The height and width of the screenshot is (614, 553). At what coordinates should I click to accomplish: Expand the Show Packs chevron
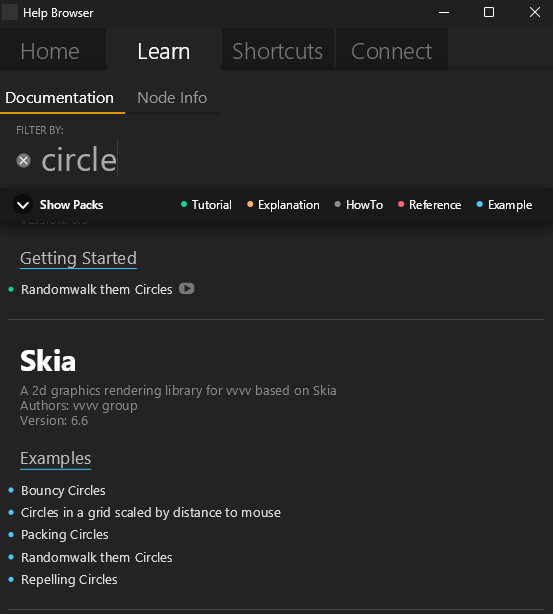pos(23,204)
